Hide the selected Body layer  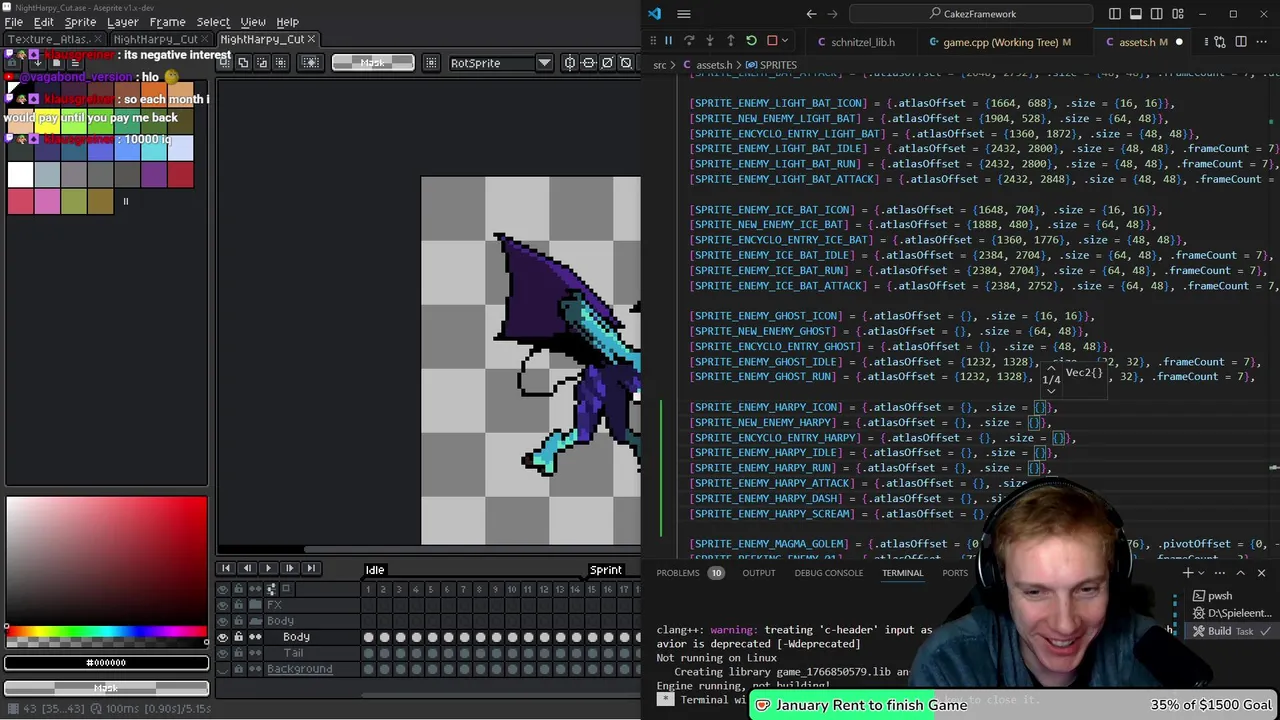pos(222,637)
